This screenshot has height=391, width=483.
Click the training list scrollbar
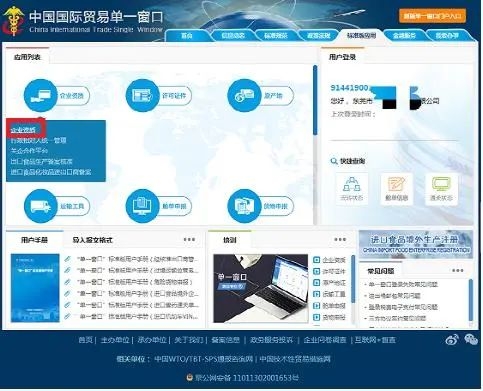(353, 279)
